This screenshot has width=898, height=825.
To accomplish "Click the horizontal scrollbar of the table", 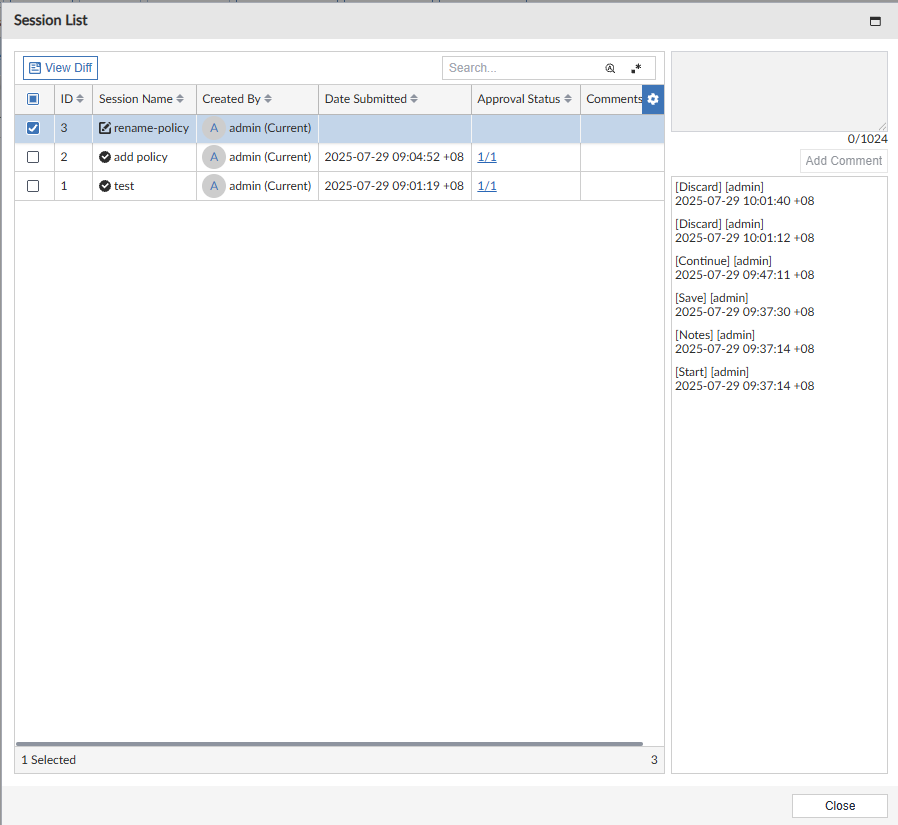I will (329, 744).
